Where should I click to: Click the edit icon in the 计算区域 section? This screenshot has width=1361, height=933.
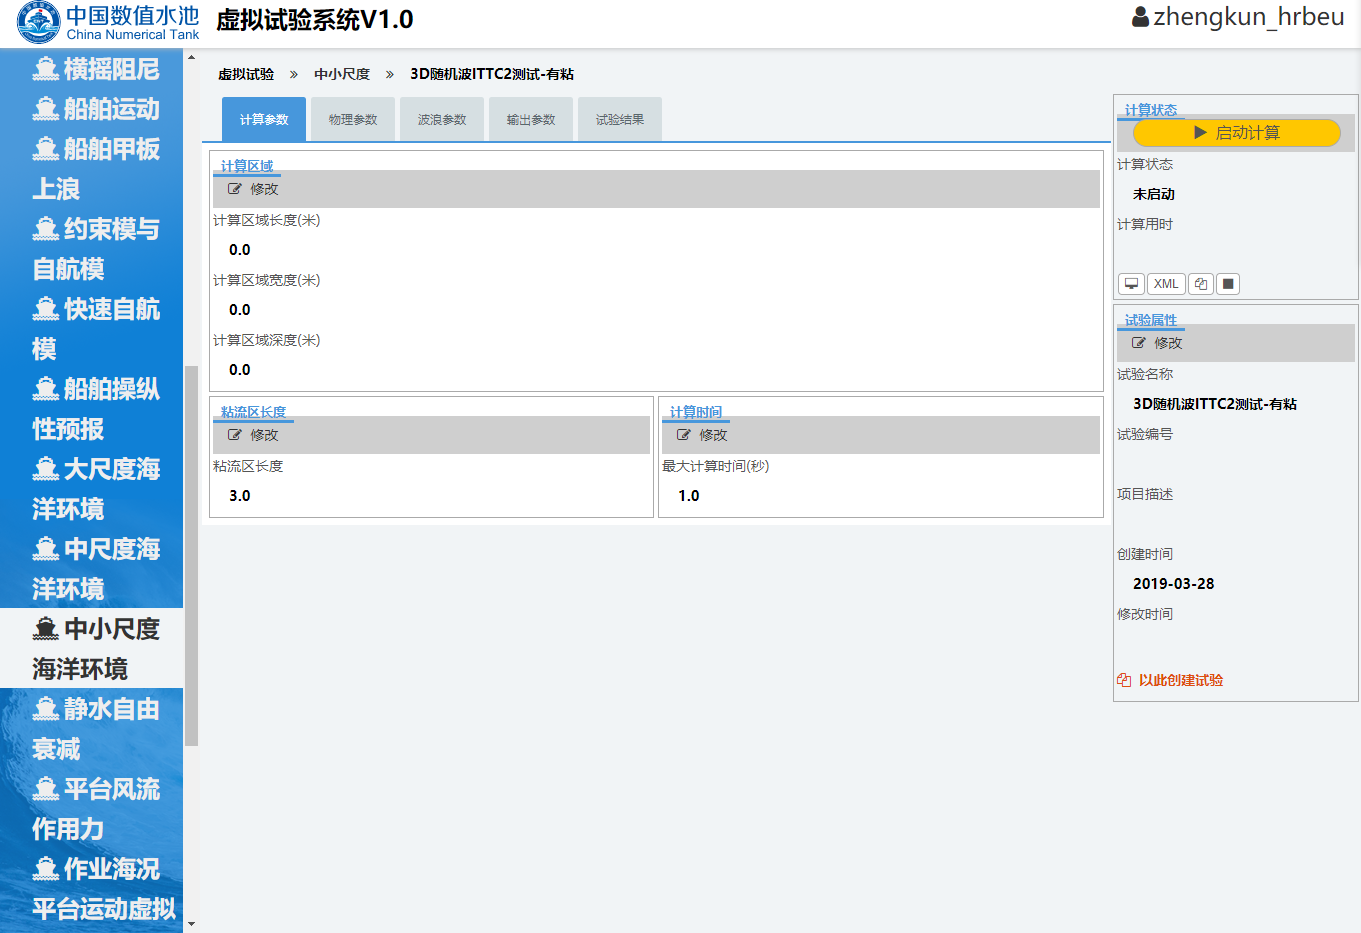[x=235, y=189]
